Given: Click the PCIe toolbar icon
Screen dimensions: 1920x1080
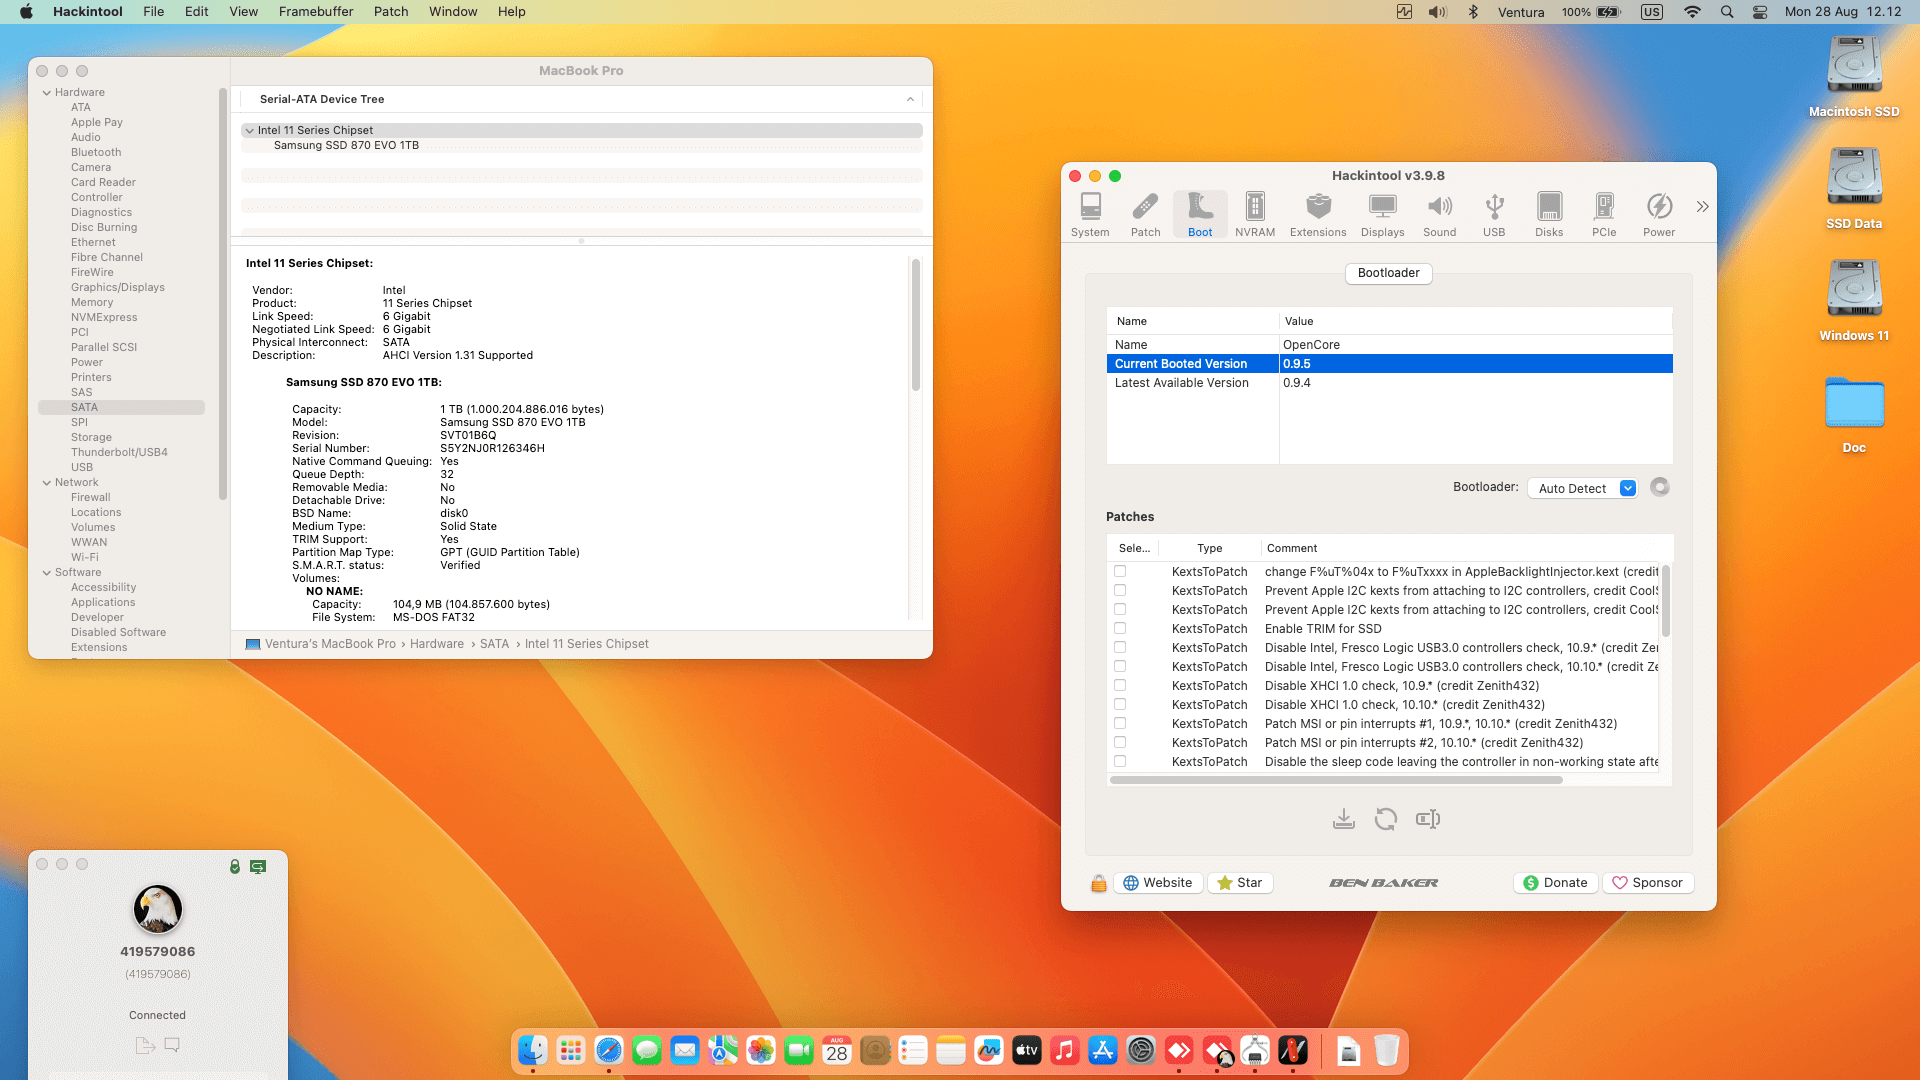Looking at the screenshot, I should click(1604, 213).
